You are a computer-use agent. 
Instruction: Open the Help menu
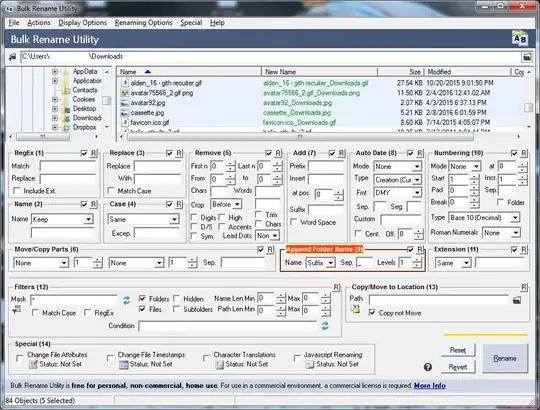coord(217,23)
